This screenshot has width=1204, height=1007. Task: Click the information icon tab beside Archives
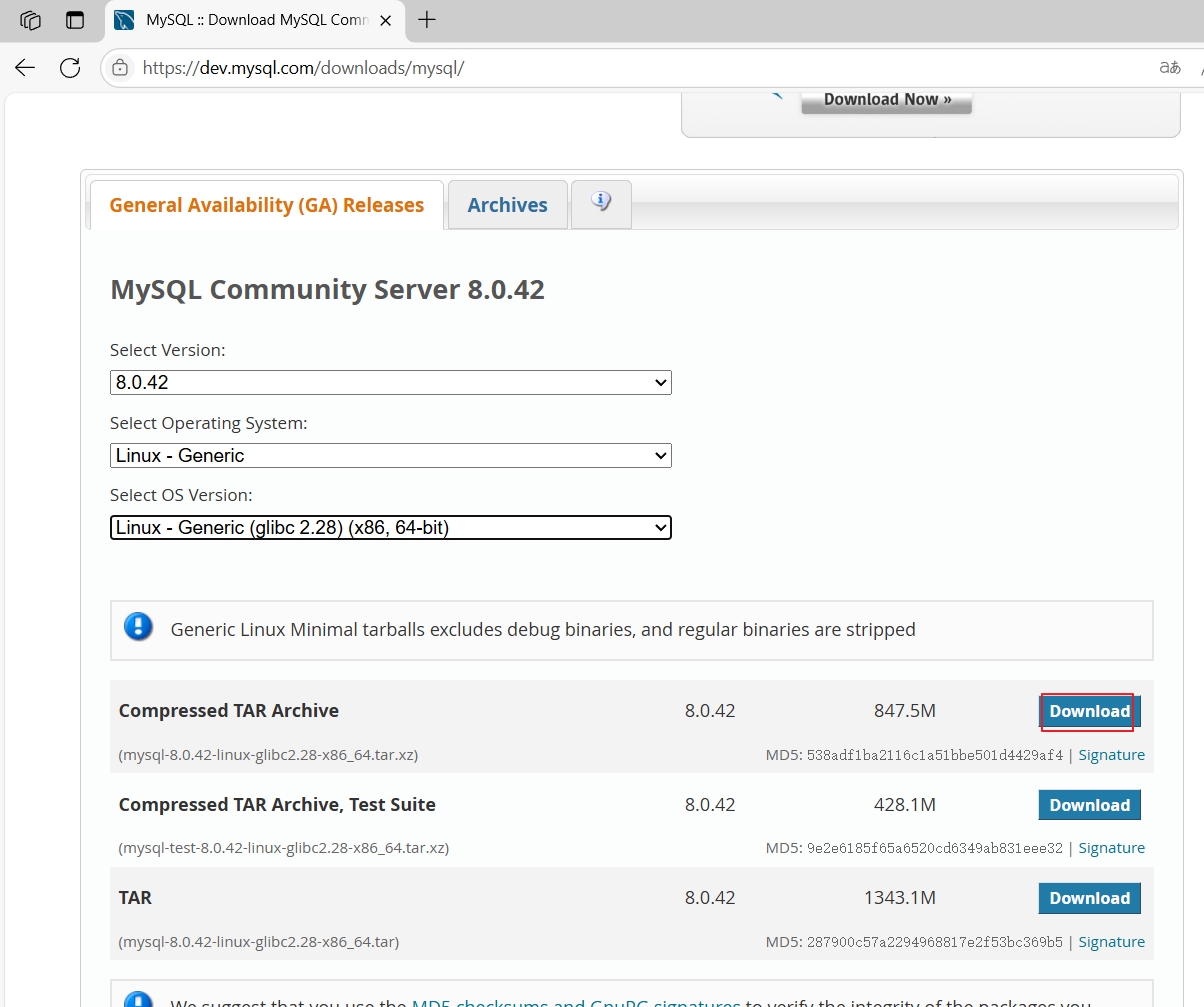point(601,203)
